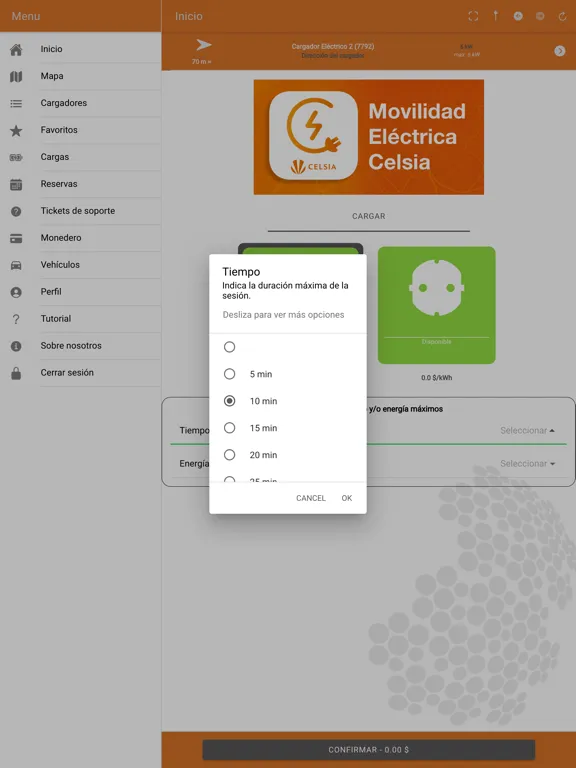
Task: Click the Sobre nosotros label
Action: pos(71,345)
